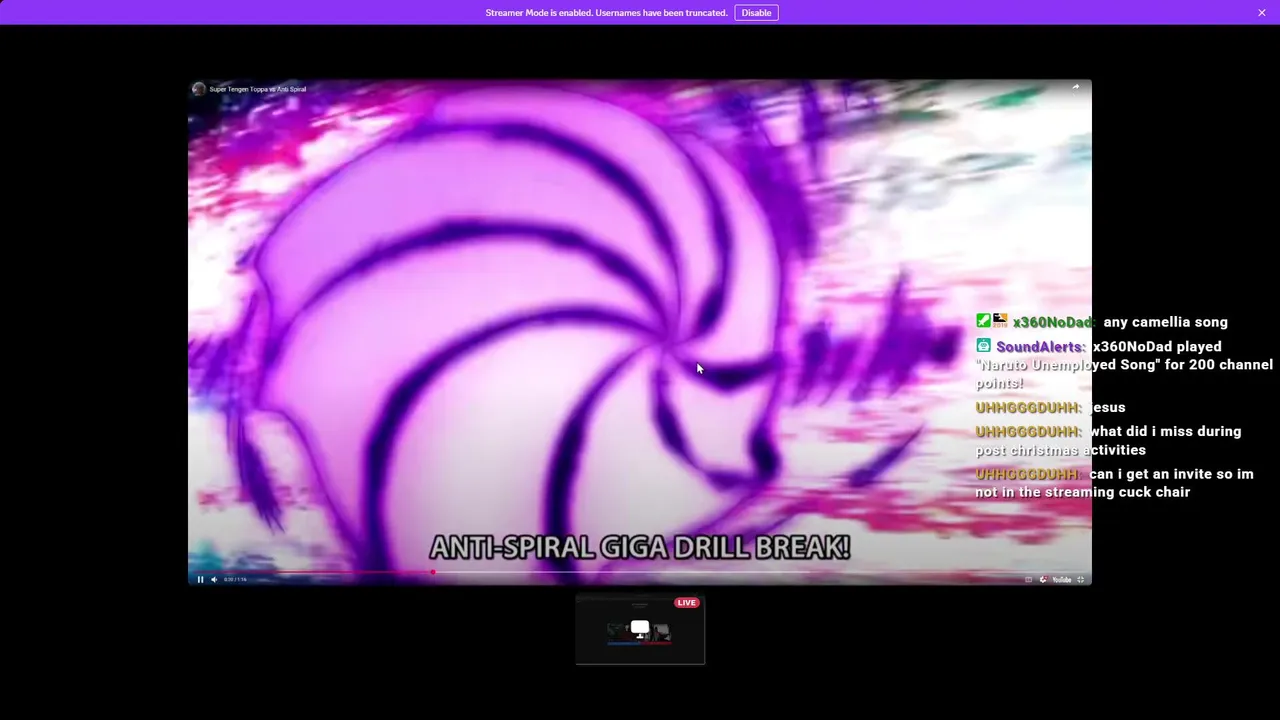Click the red LIVE badge
The height and width of the screenshot is (720, 1280).
point(686,602)
